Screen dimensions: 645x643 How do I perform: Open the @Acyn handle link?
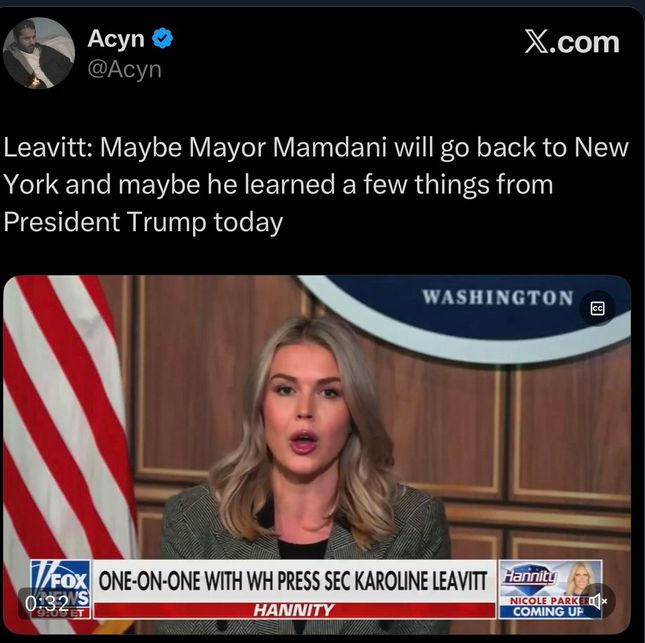[124, 69]
